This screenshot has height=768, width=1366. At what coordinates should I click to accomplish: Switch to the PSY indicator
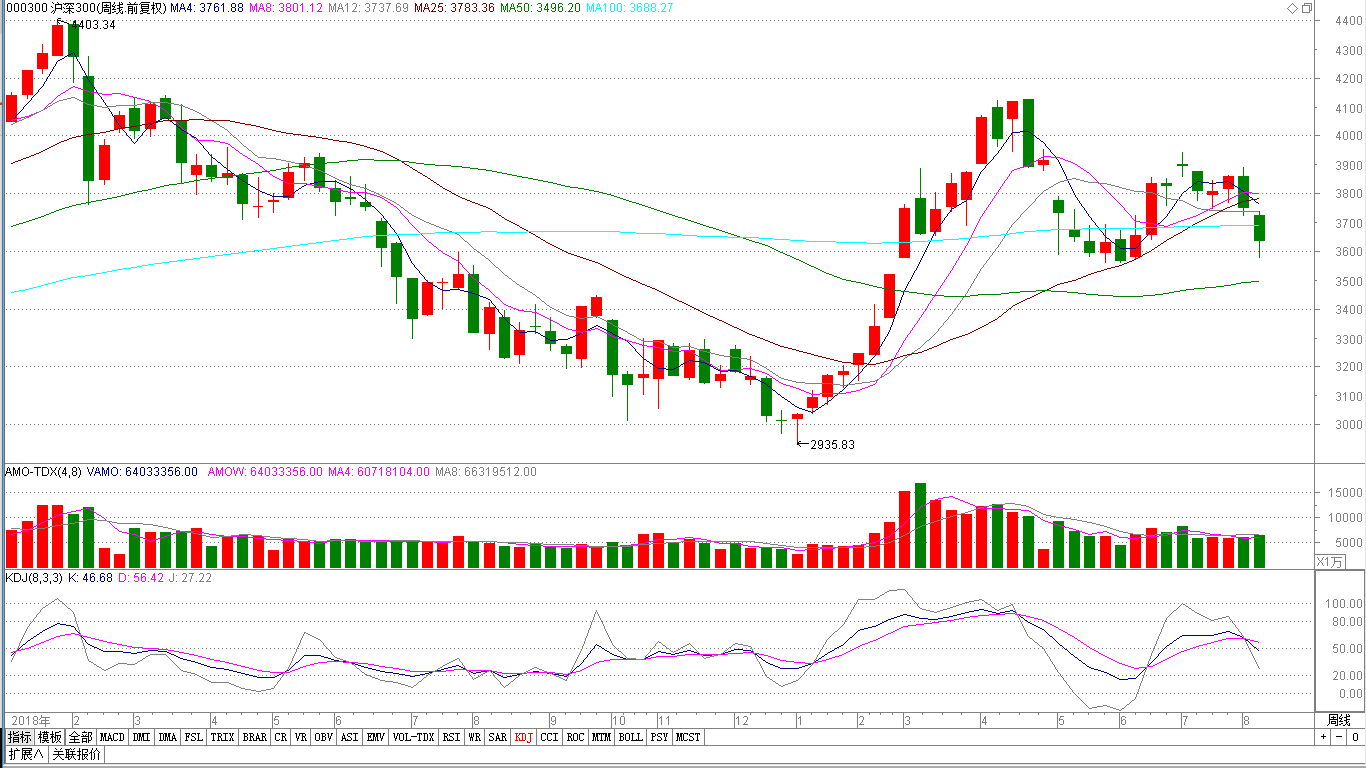[659, 737]
